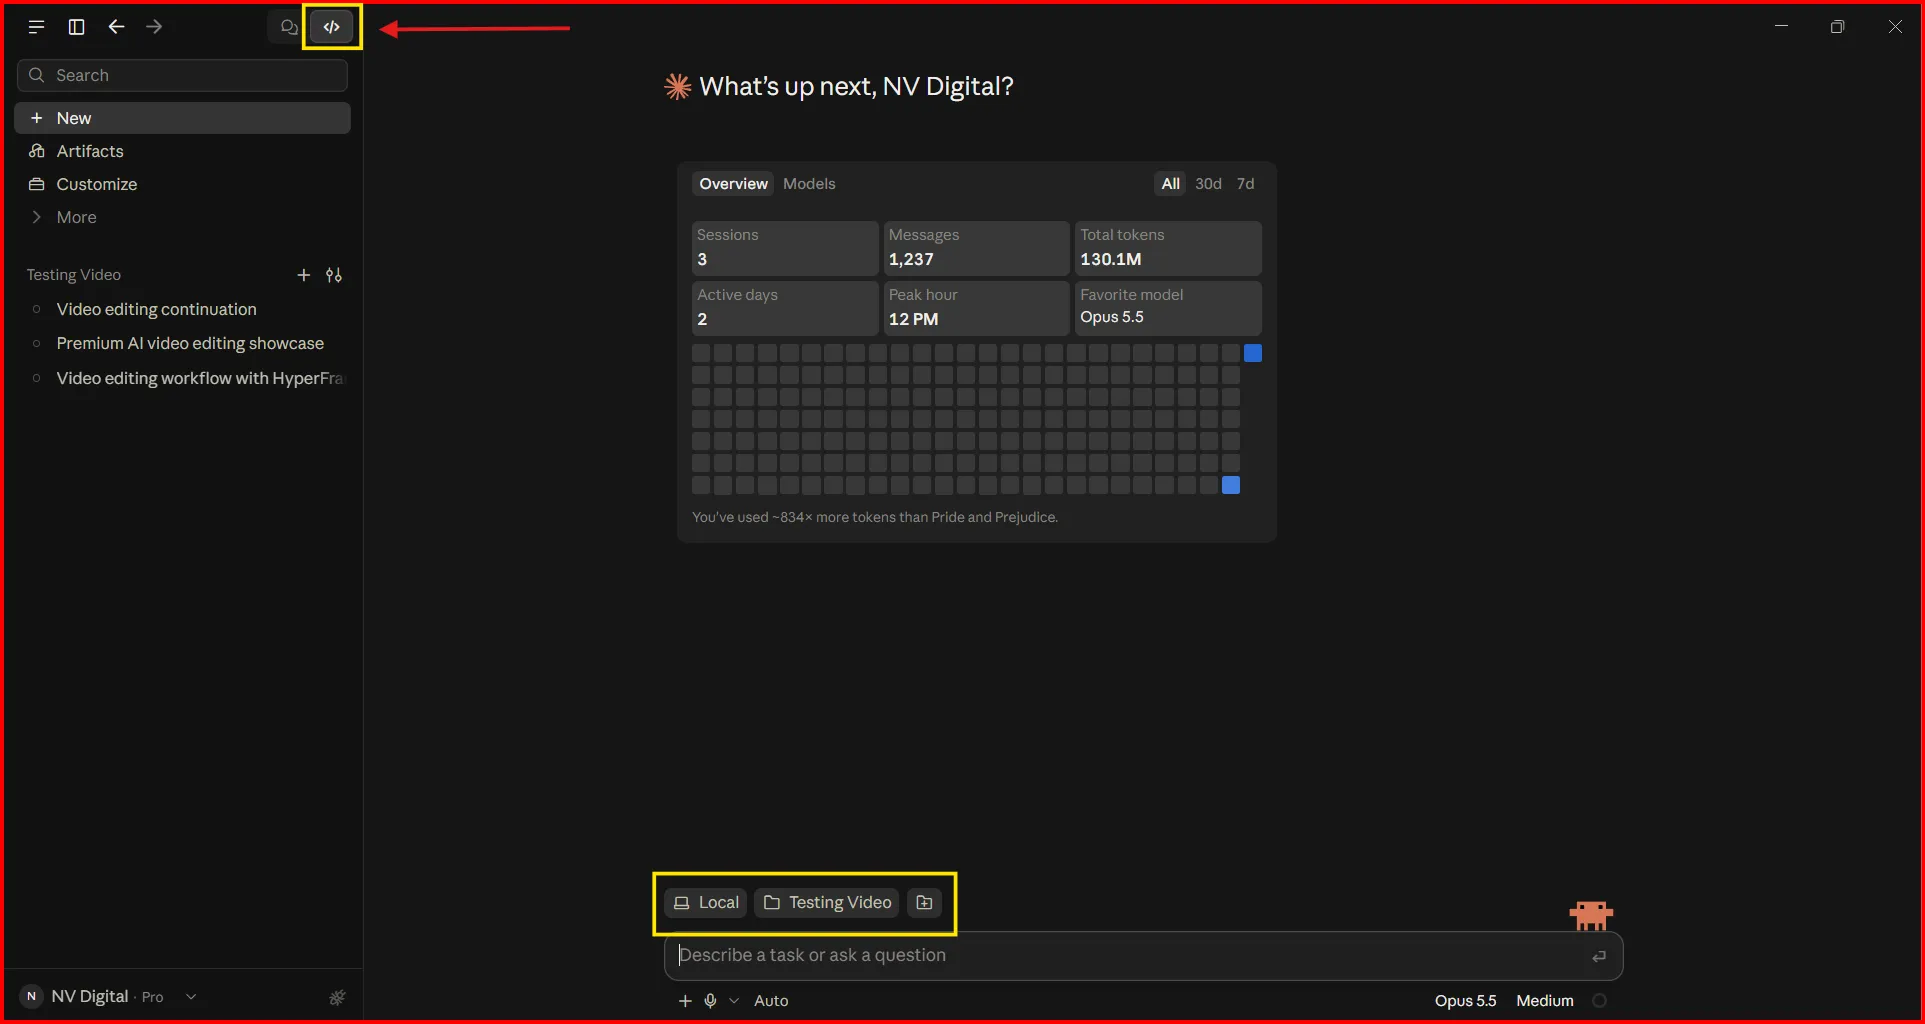1925x1024 pixels.
Task: Open the Local environment selector
Action: [706, 903]
